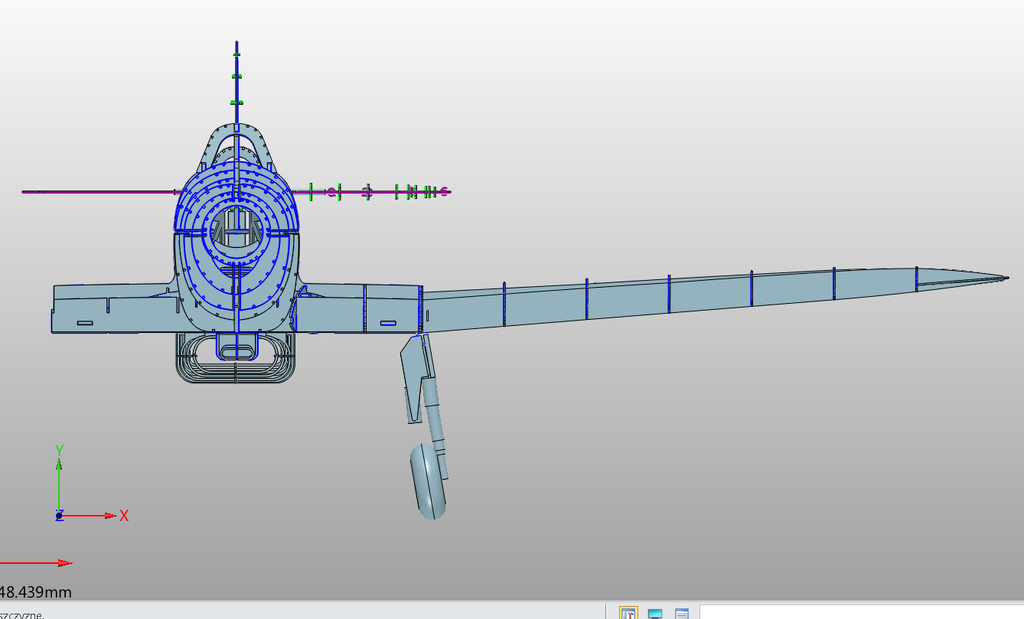The image size is (1024, 619).
Task: Click the window layout icon in status bar
Action: pyautogui.click(x=681, y=612)
